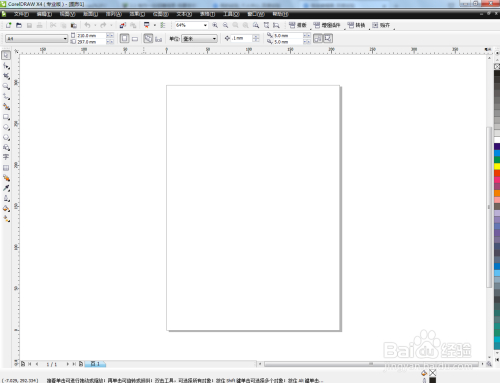Screen dimensions: 500x383
Task: Select the Crop tool in toolbox
Action: coord(6,76)
